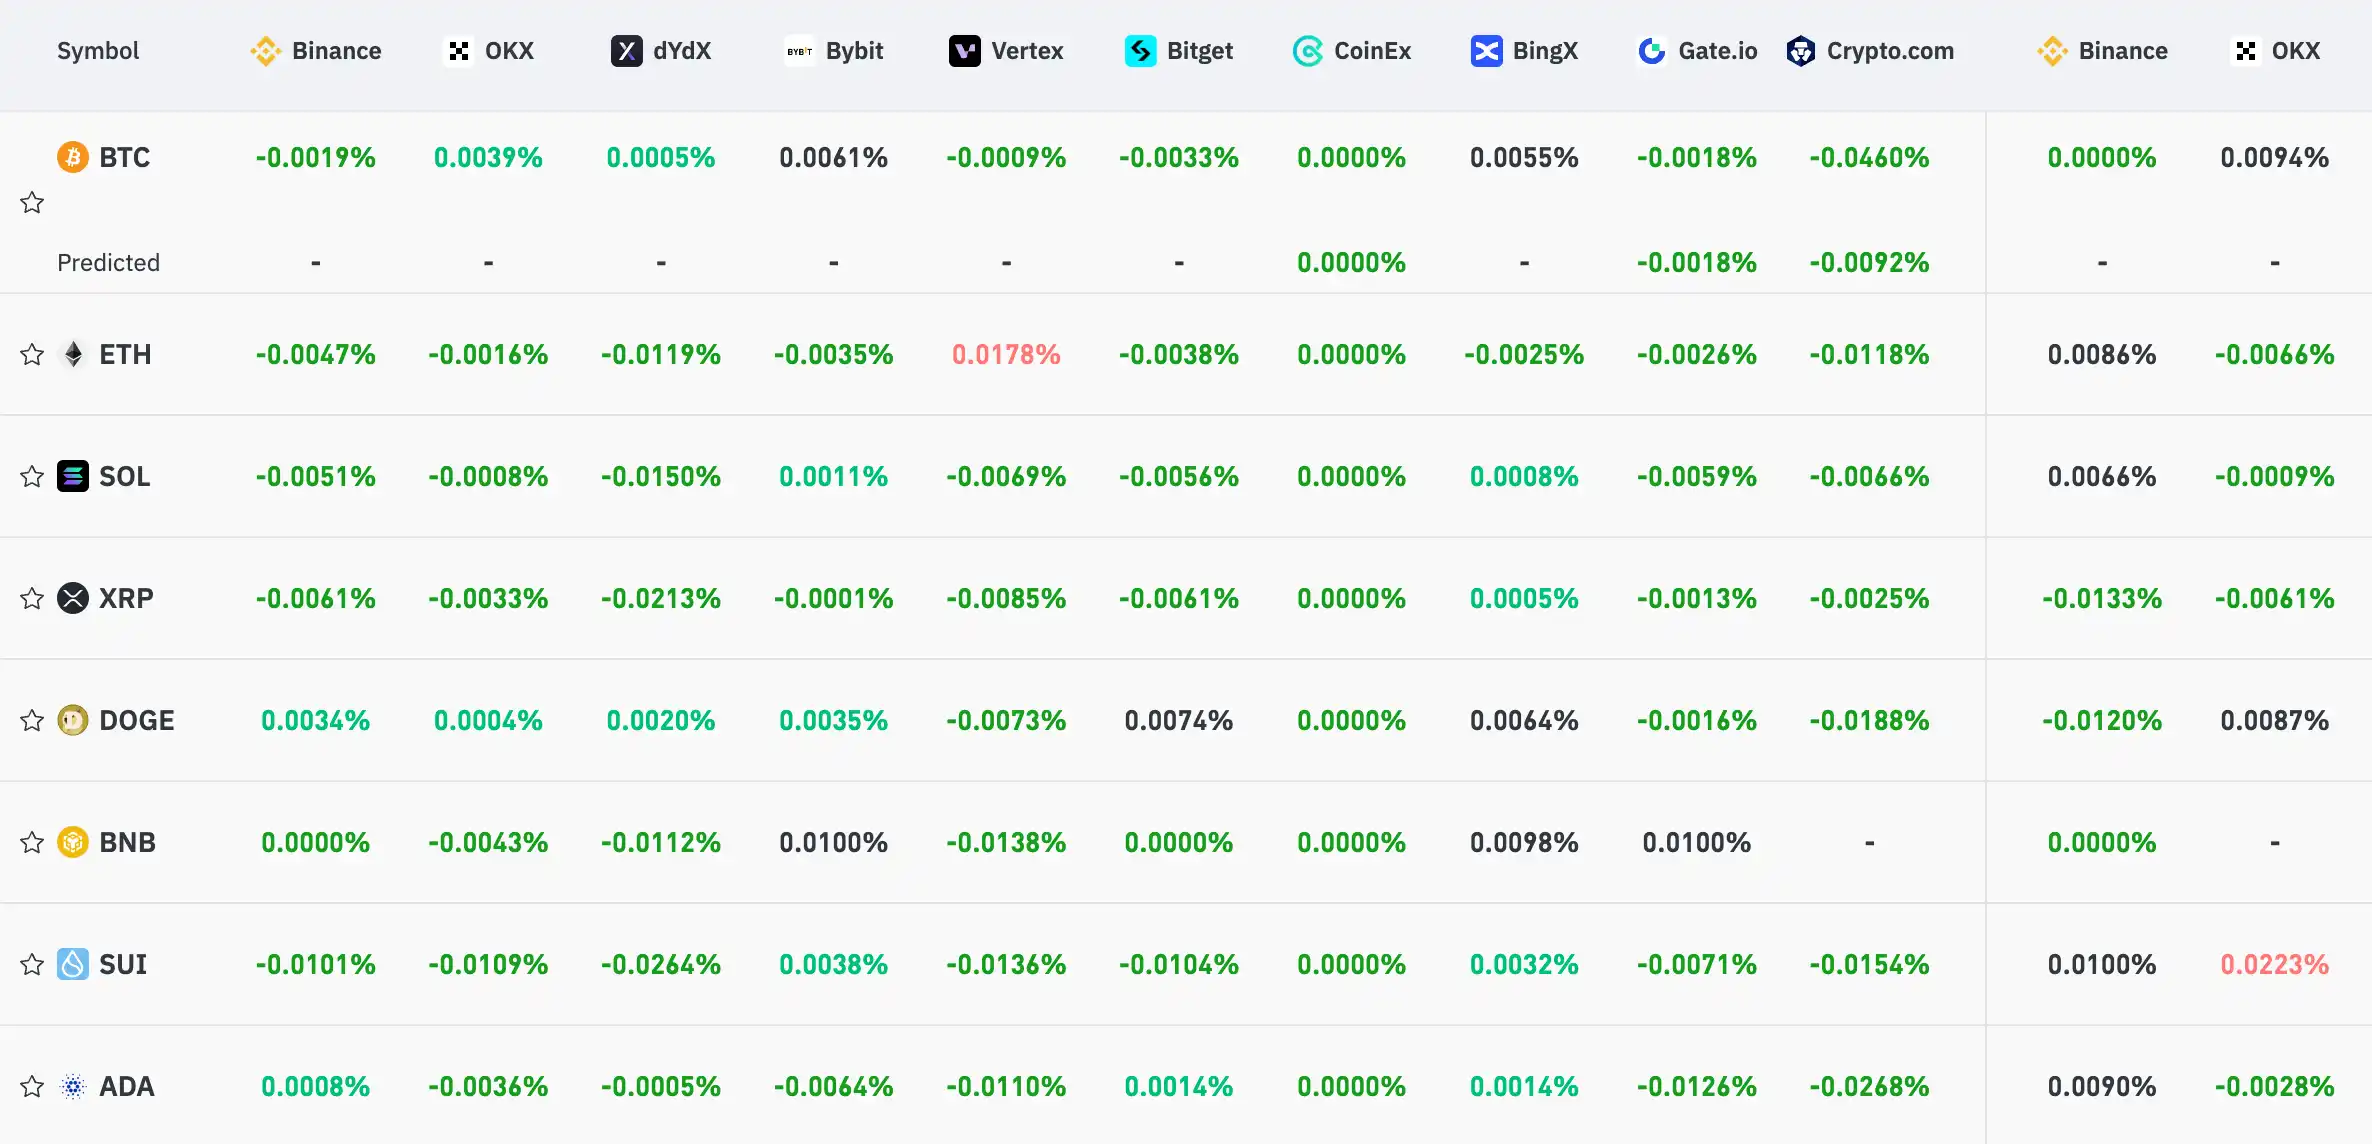Click the XRP coin icon
Image resolution: width=2372 pixels, height=1144 pixels.
click(x=73, y=598)
